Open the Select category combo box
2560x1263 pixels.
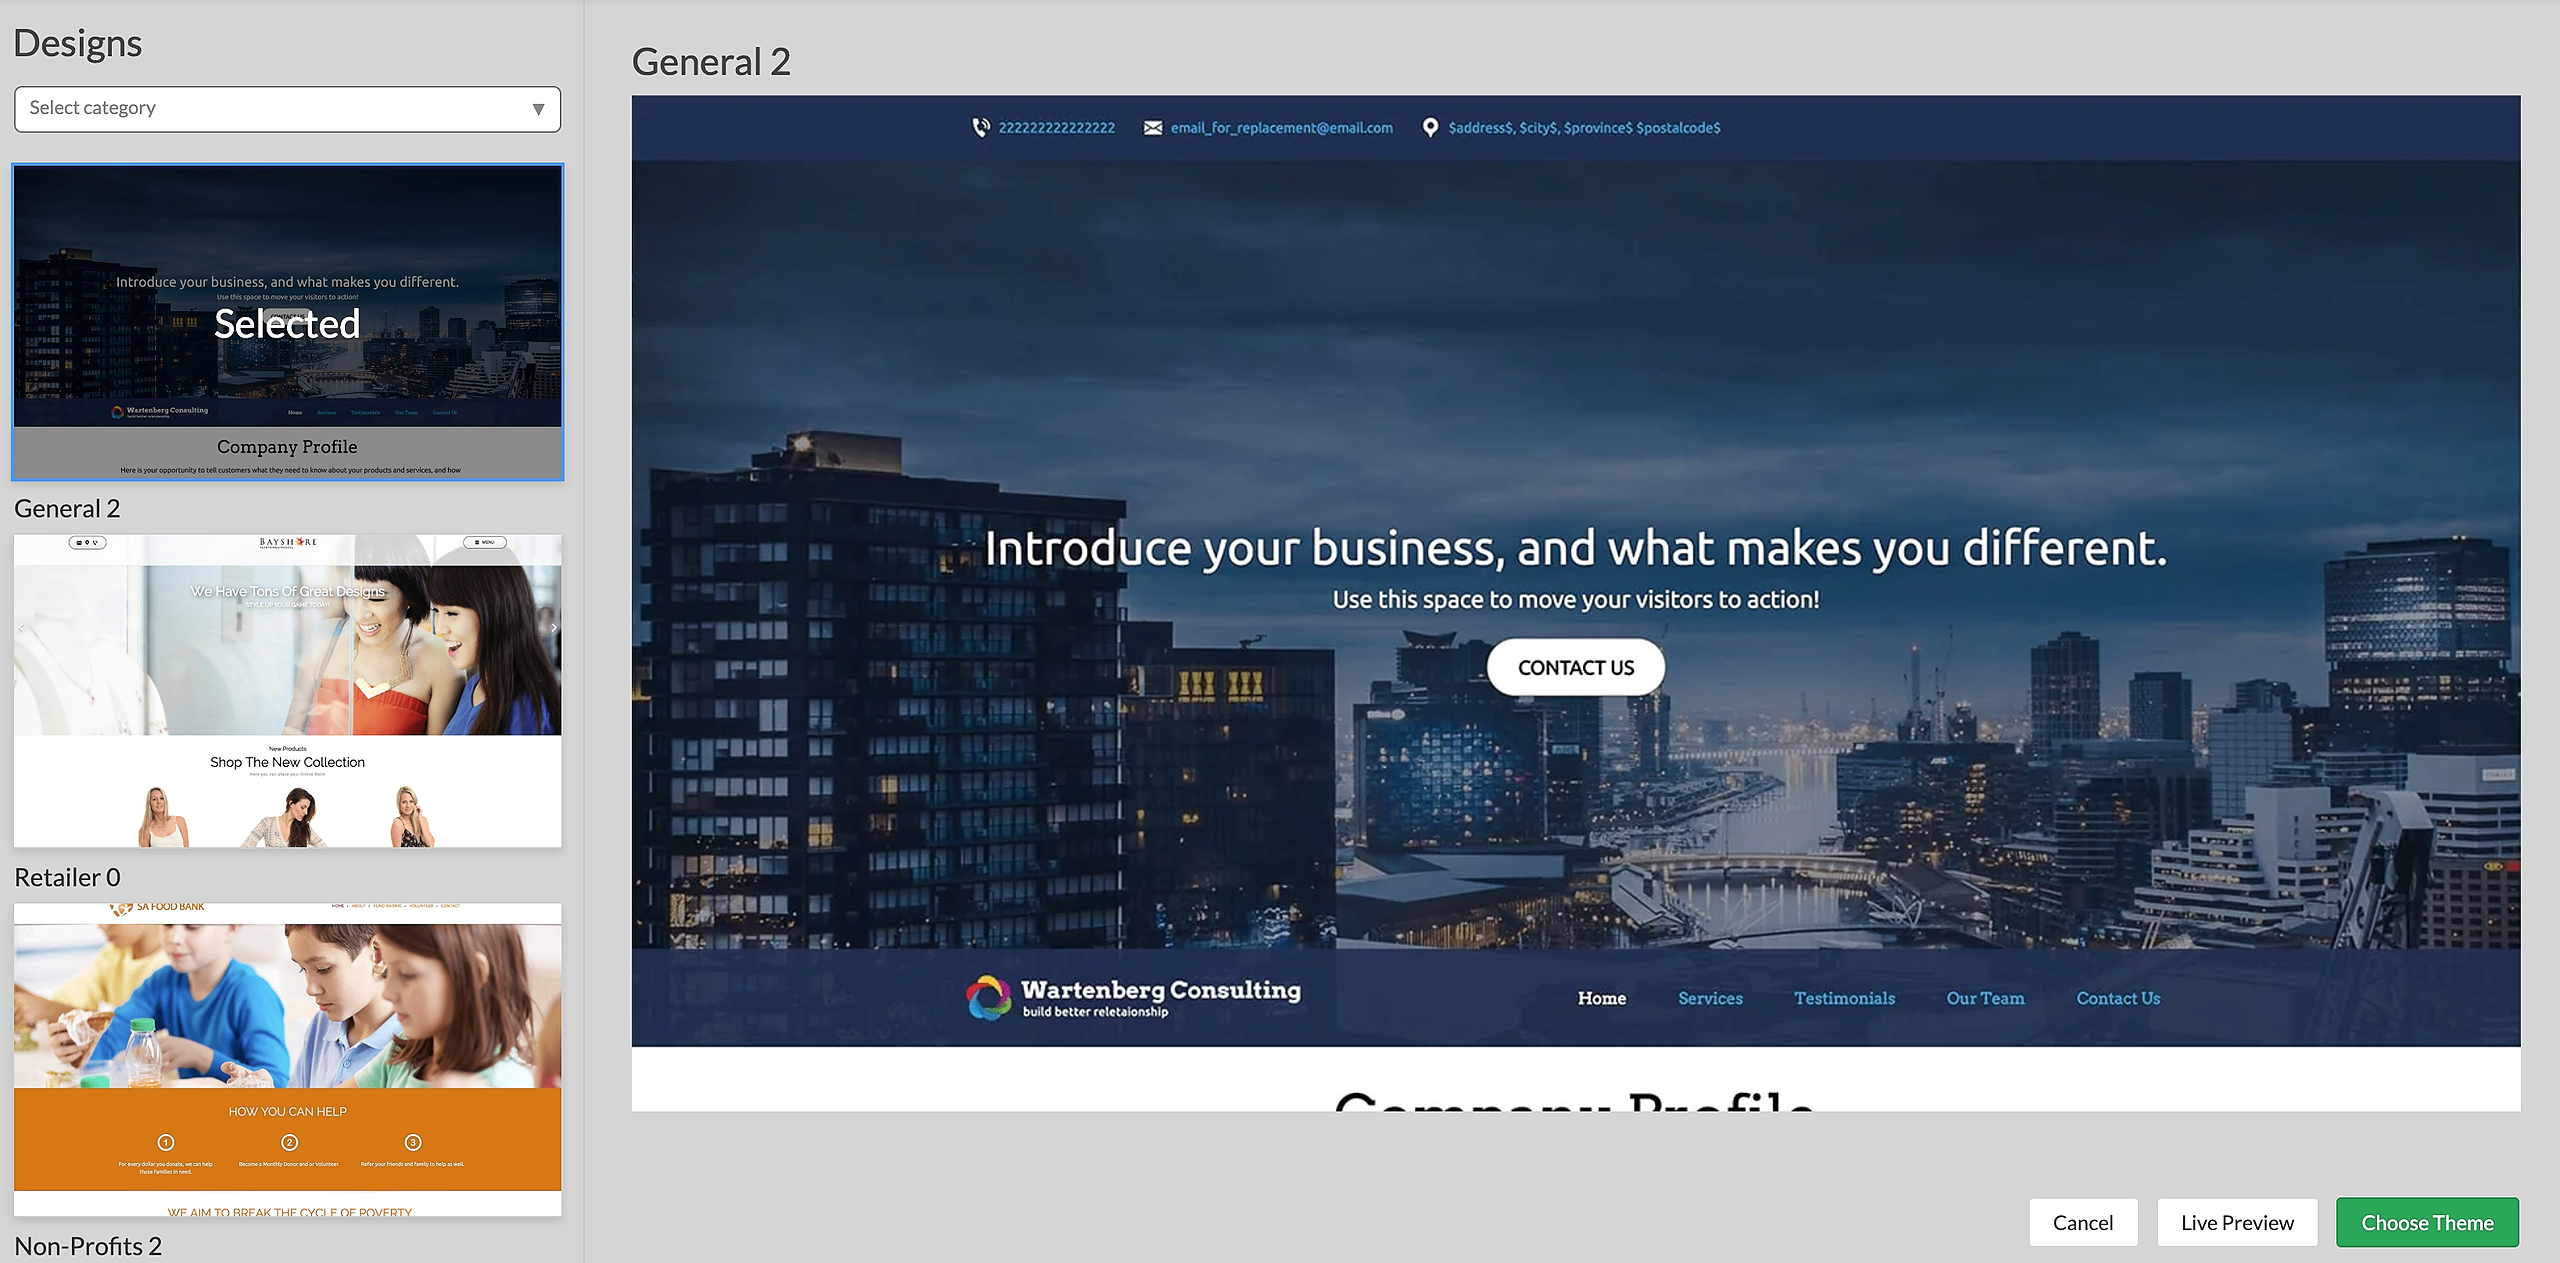(287, 109)
